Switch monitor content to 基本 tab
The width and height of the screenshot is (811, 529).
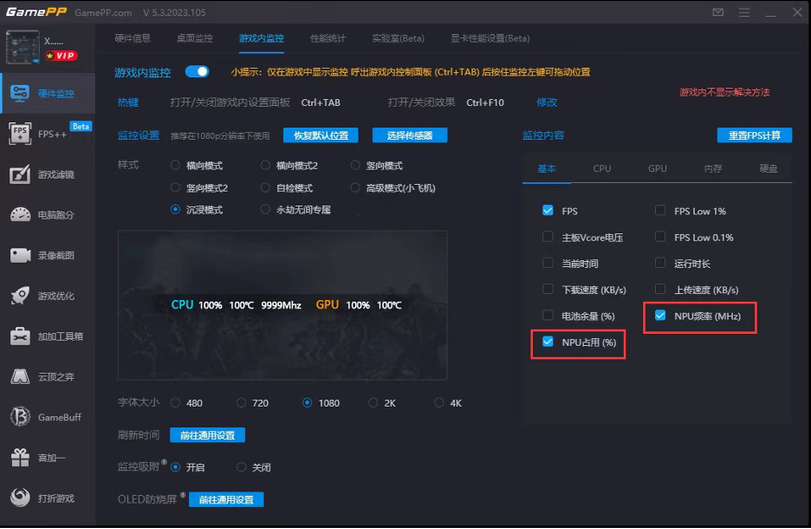click(x=547, y=169)
